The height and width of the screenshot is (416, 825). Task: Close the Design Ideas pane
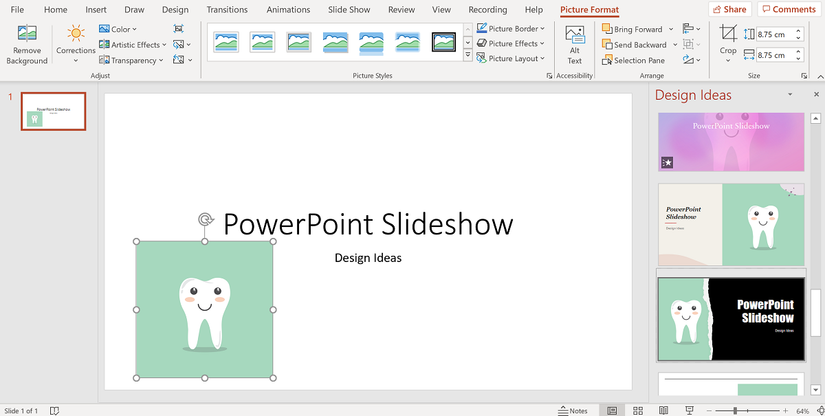tap(816, 95)
